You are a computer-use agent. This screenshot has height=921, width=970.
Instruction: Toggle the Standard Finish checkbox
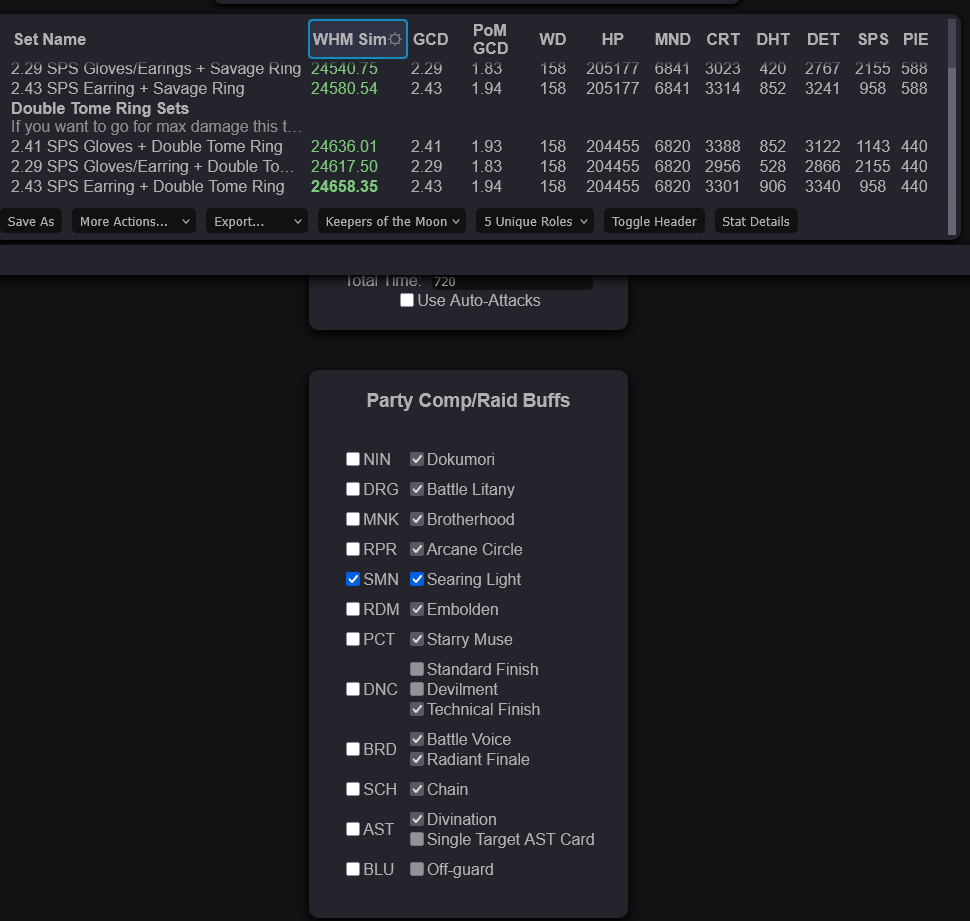point(417,669)
